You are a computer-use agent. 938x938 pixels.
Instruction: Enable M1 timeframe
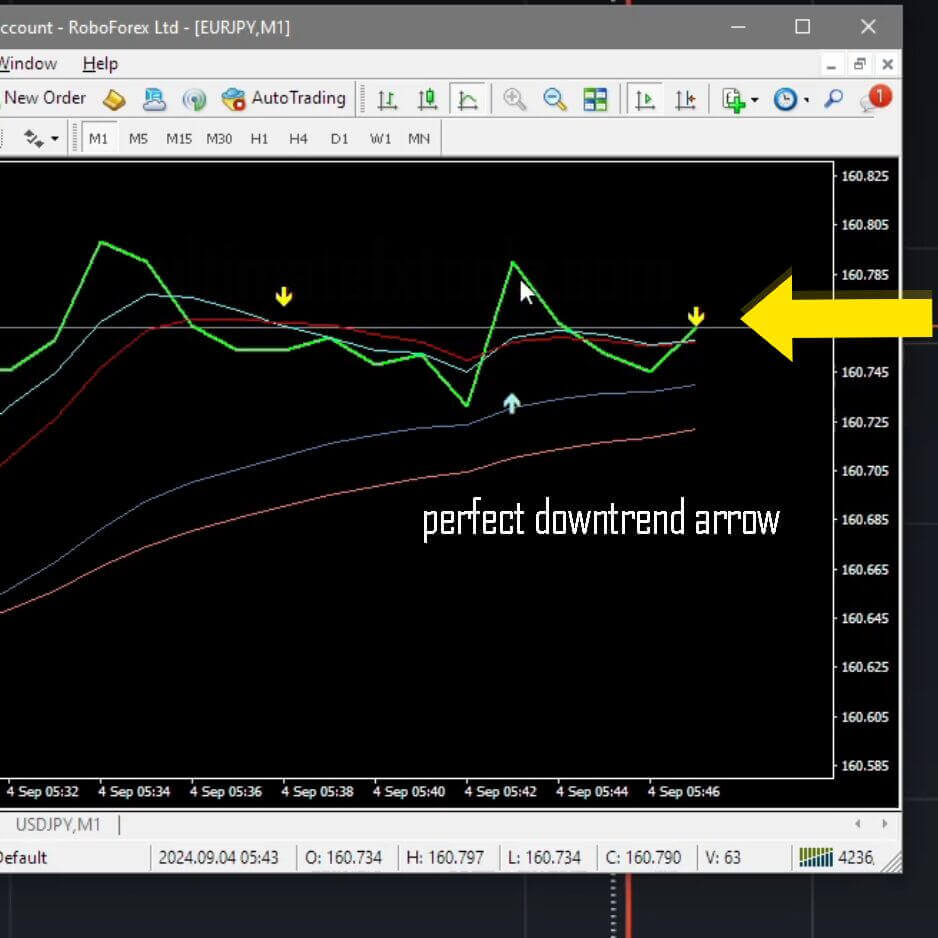(98, 139)
